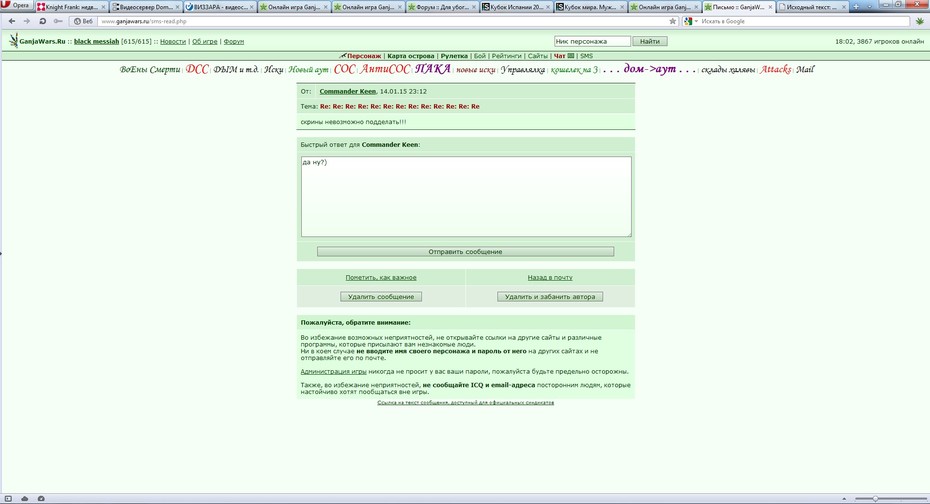The width and height of the screenshot is (930, 504).
Task: Click the Google search engine icon
Action: [x=688, y=21]
